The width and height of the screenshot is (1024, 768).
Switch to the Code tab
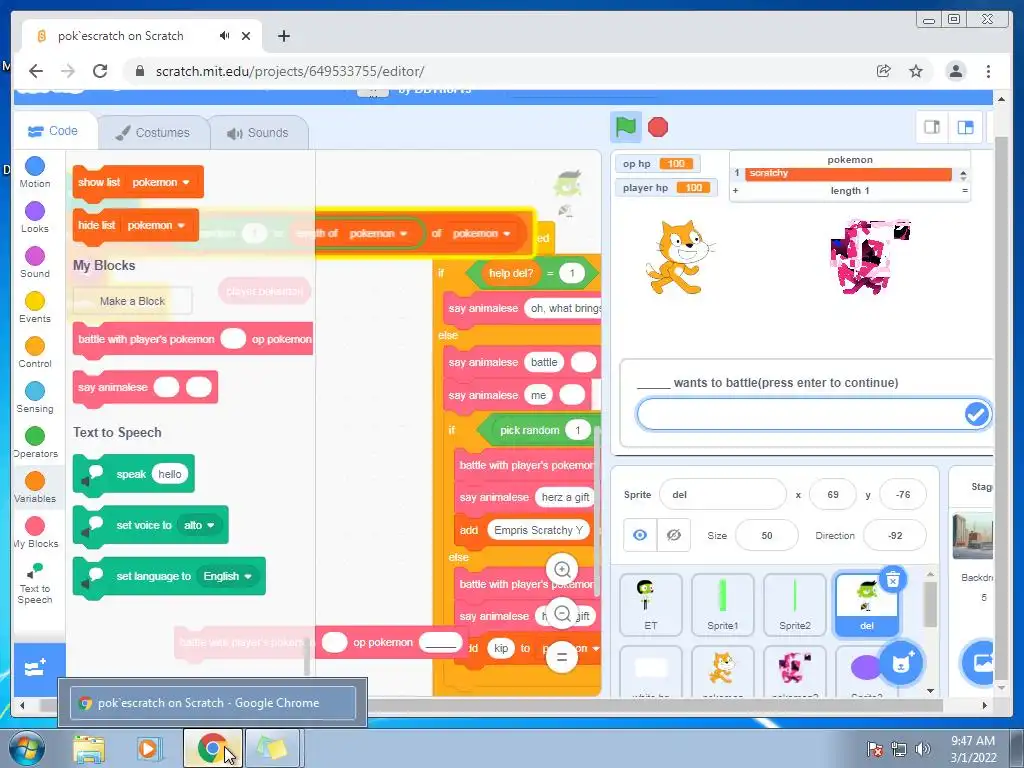tap(54, 131)
